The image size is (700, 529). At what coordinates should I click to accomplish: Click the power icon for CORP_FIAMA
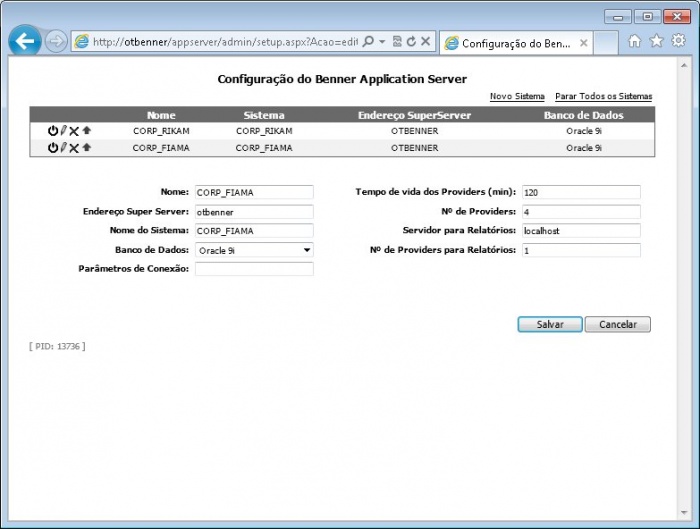pos(52,148)
